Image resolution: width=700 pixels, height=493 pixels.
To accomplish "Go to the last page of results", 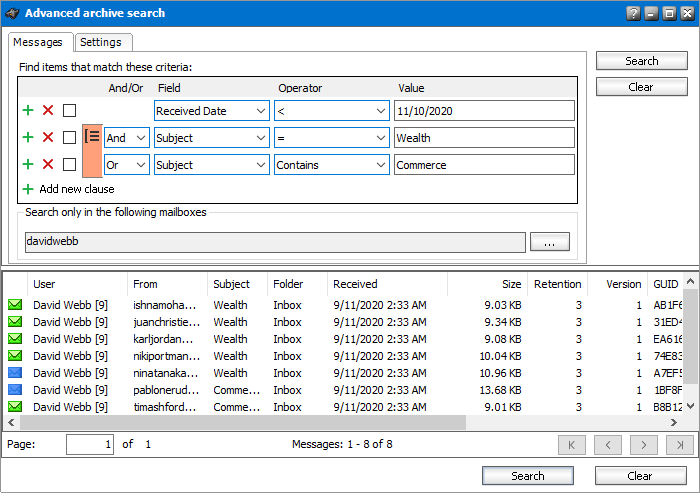I will pyautogui.click(x=679, y=445).
